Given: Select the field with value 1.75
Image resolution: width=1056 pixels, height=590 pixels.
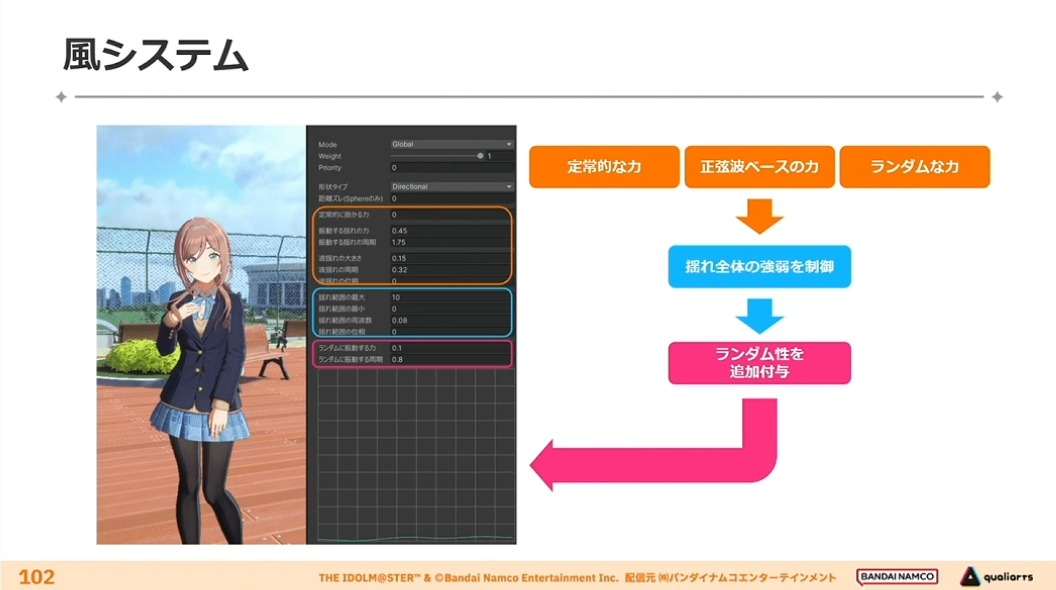Looking at the screenshot, I should pyautogui.click(x=449, y=242).
